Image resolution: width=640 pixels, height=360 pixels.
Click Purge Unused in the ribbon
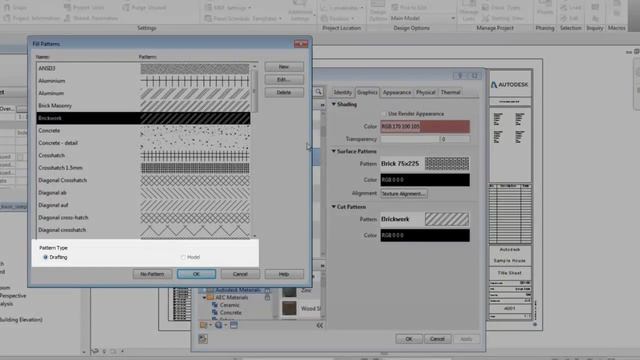[144, 7]
